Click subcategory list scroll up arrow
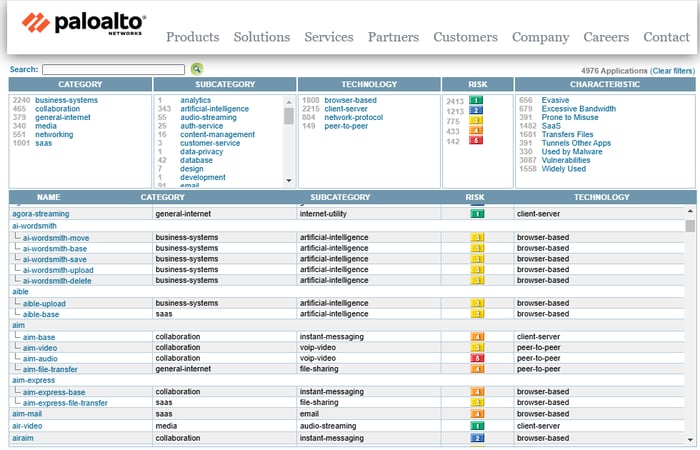Screen dimensions: 700x450 [289, 102]
